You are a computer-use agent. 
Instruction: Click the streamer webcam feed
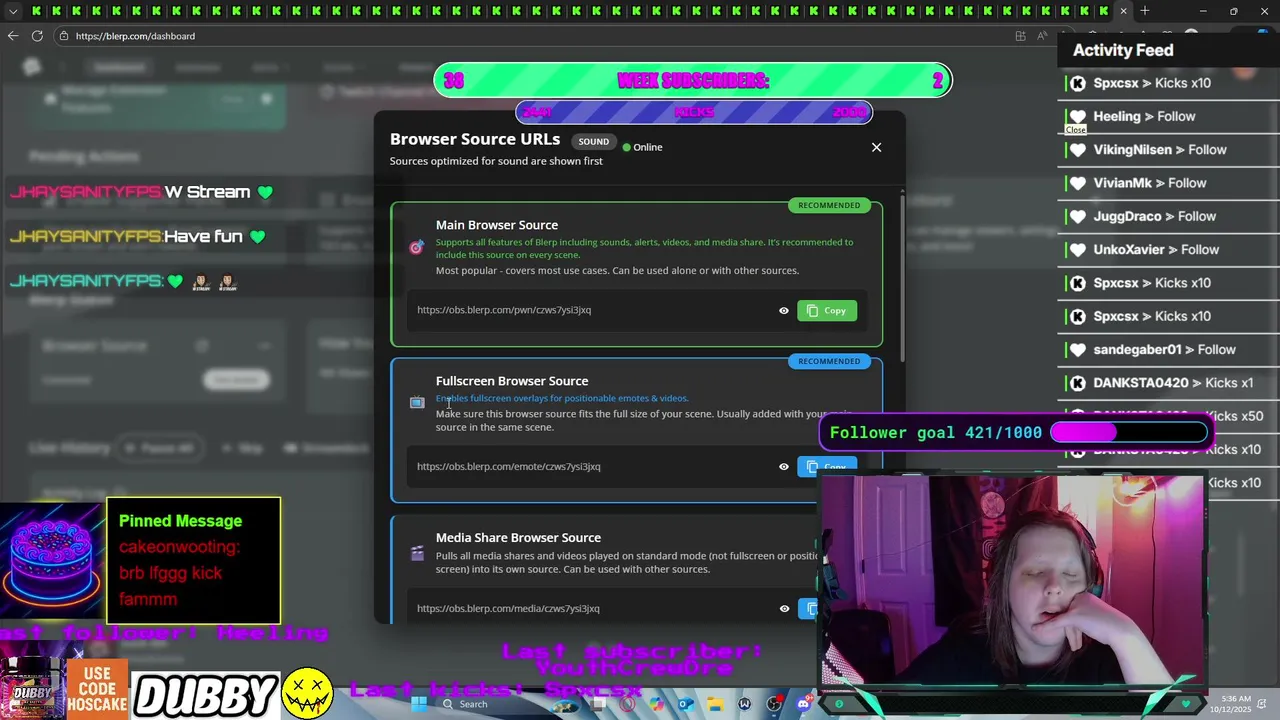tap(1012, 581)
